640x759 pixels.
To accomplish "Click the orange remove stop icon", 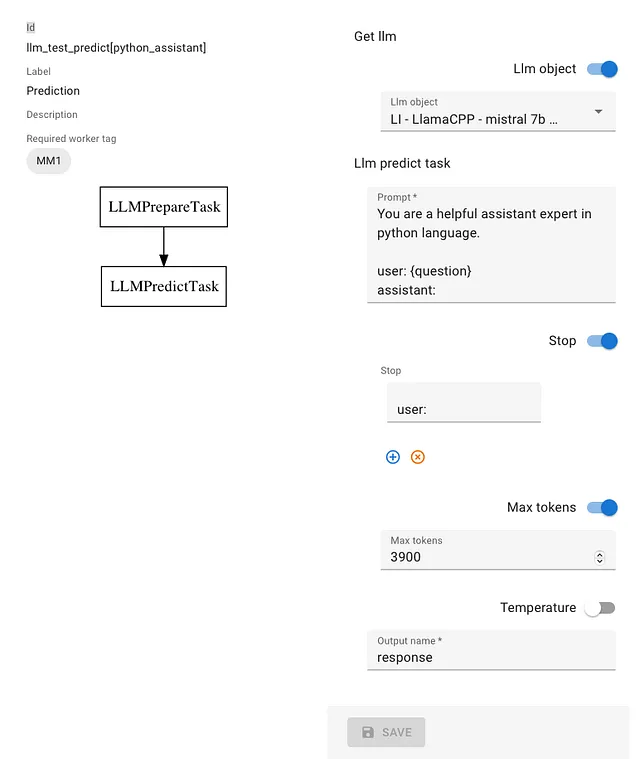I will [417, 457].
